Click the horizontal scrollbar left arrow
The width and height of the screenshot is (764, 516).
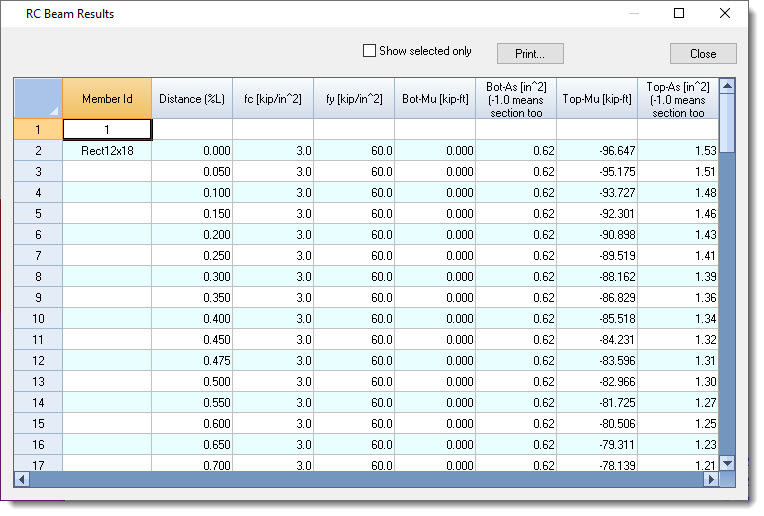tap(21, 480)
